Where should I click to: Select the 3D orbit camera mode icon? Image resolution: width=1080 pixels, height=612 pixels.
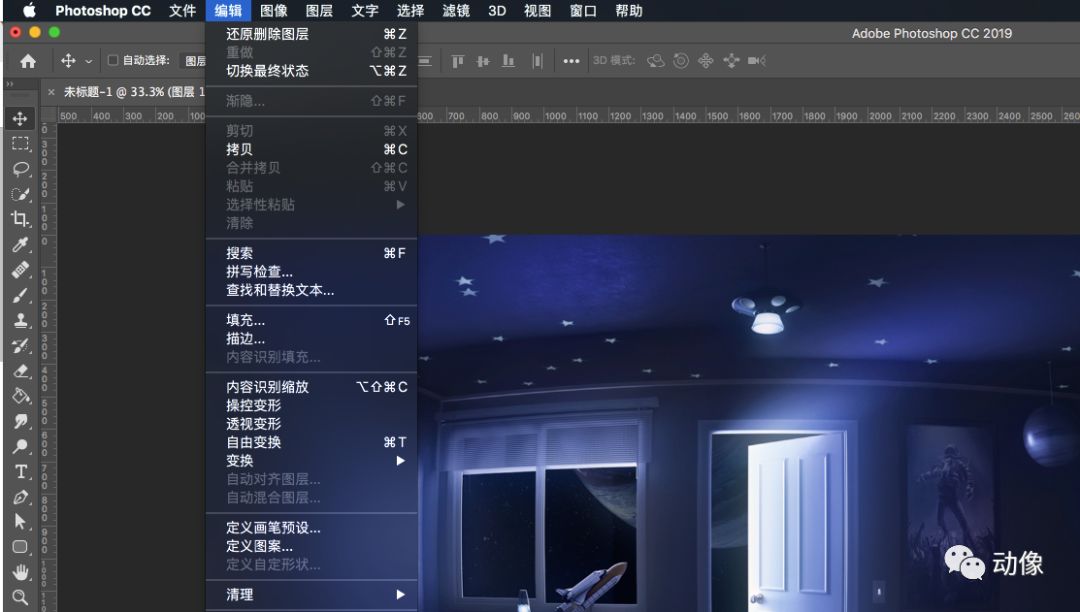(655, 60)
